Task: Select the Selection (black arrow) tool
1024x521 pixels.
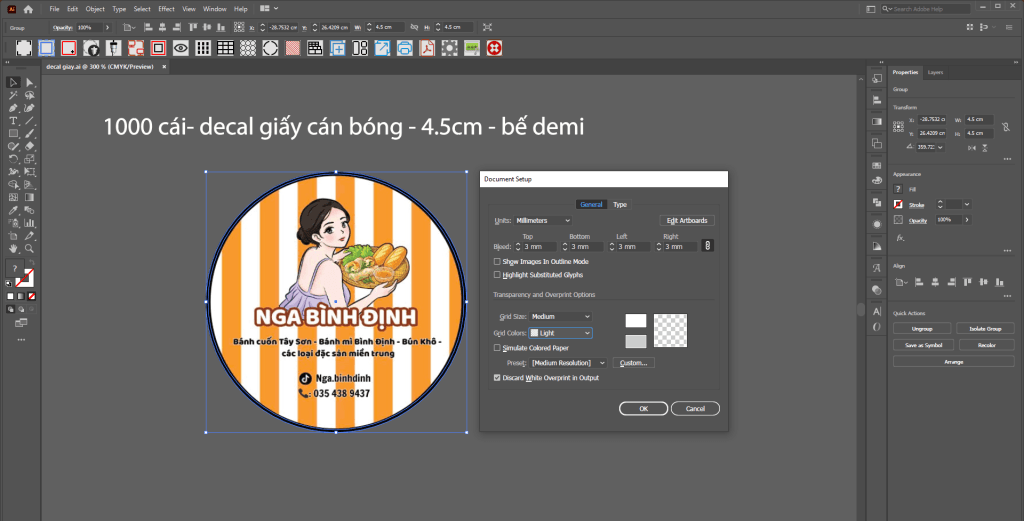Action: coord(13,82)
